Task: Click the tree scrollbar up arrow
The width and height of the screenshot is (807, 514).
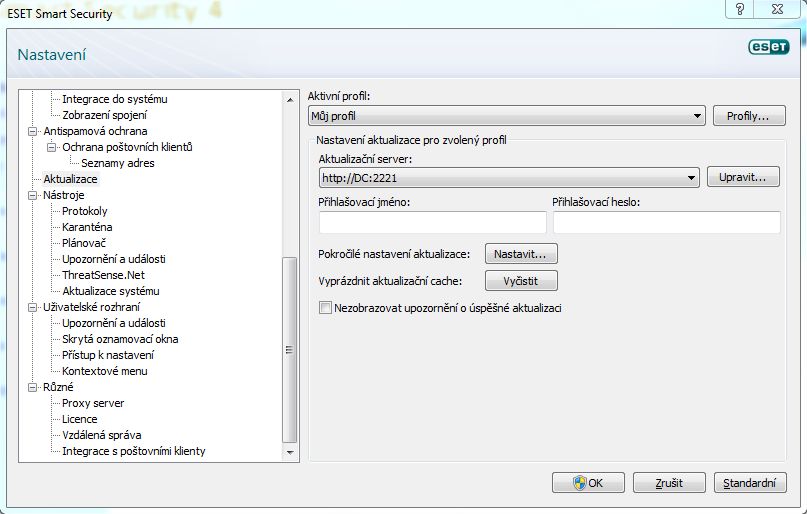Action: [x=290, y=99]
